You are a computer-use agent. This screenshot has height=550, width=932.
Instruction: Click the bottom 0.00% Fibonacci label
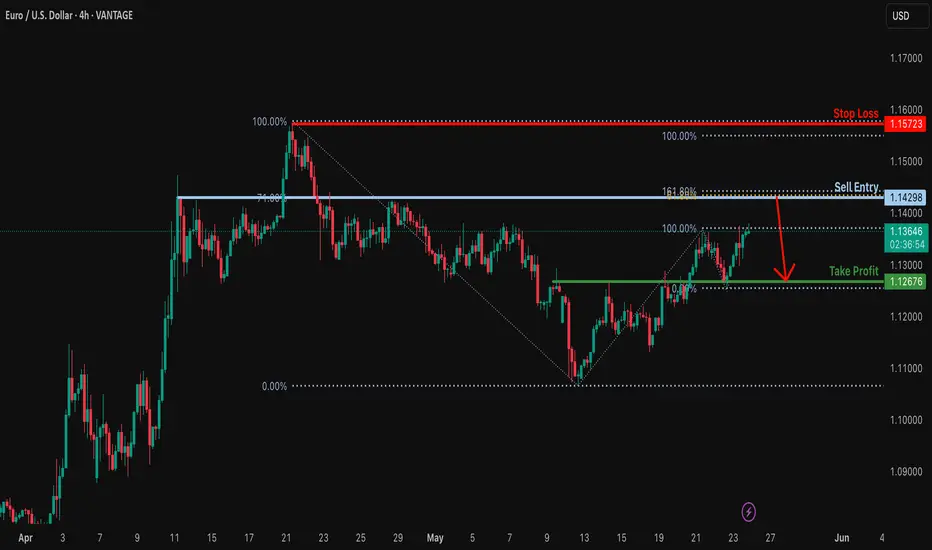274,386
